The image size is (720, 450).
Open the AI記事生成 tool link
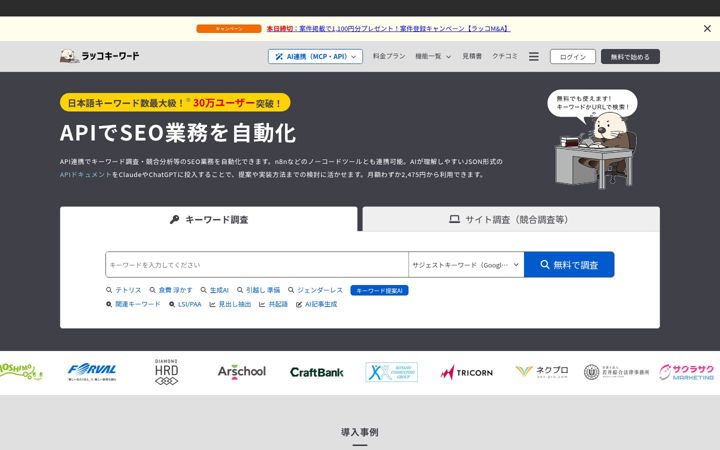(x=316, y=304)
